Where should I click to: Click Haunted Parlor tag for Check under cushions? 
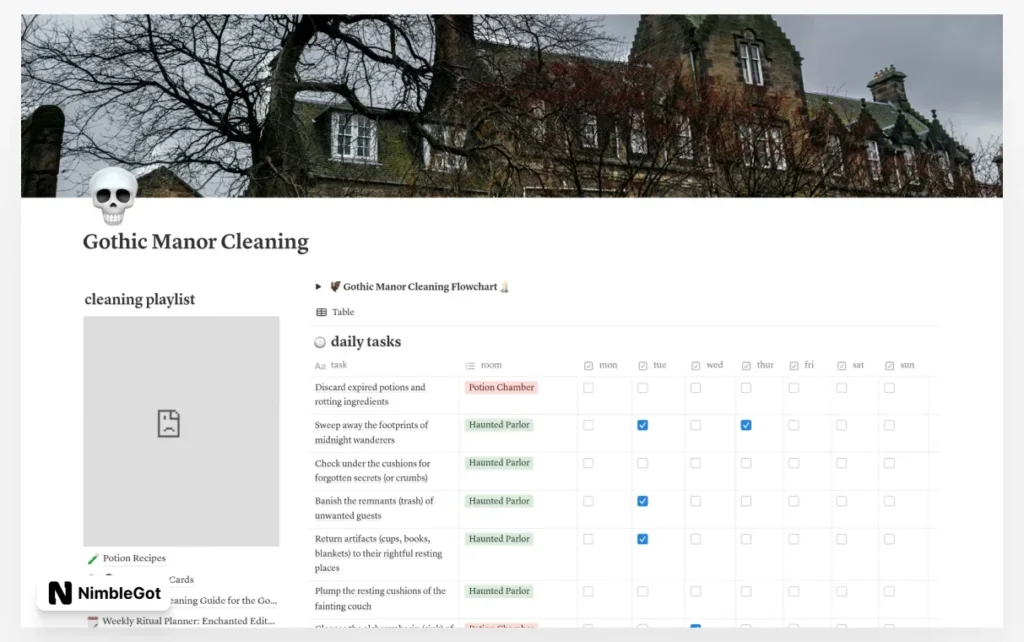[499, 462]
